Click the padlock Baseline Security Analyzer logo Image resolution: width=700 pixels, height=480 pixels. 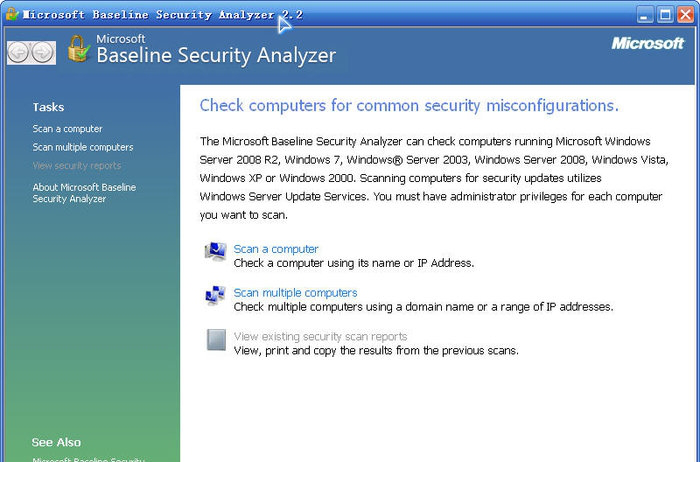pos(79,49)
